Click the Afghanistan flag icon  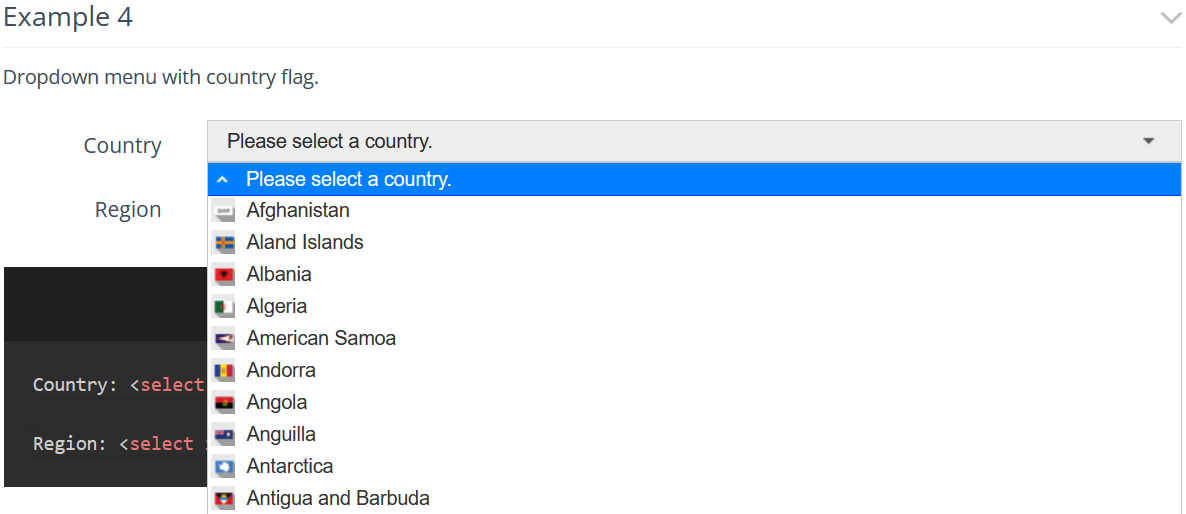224,212
